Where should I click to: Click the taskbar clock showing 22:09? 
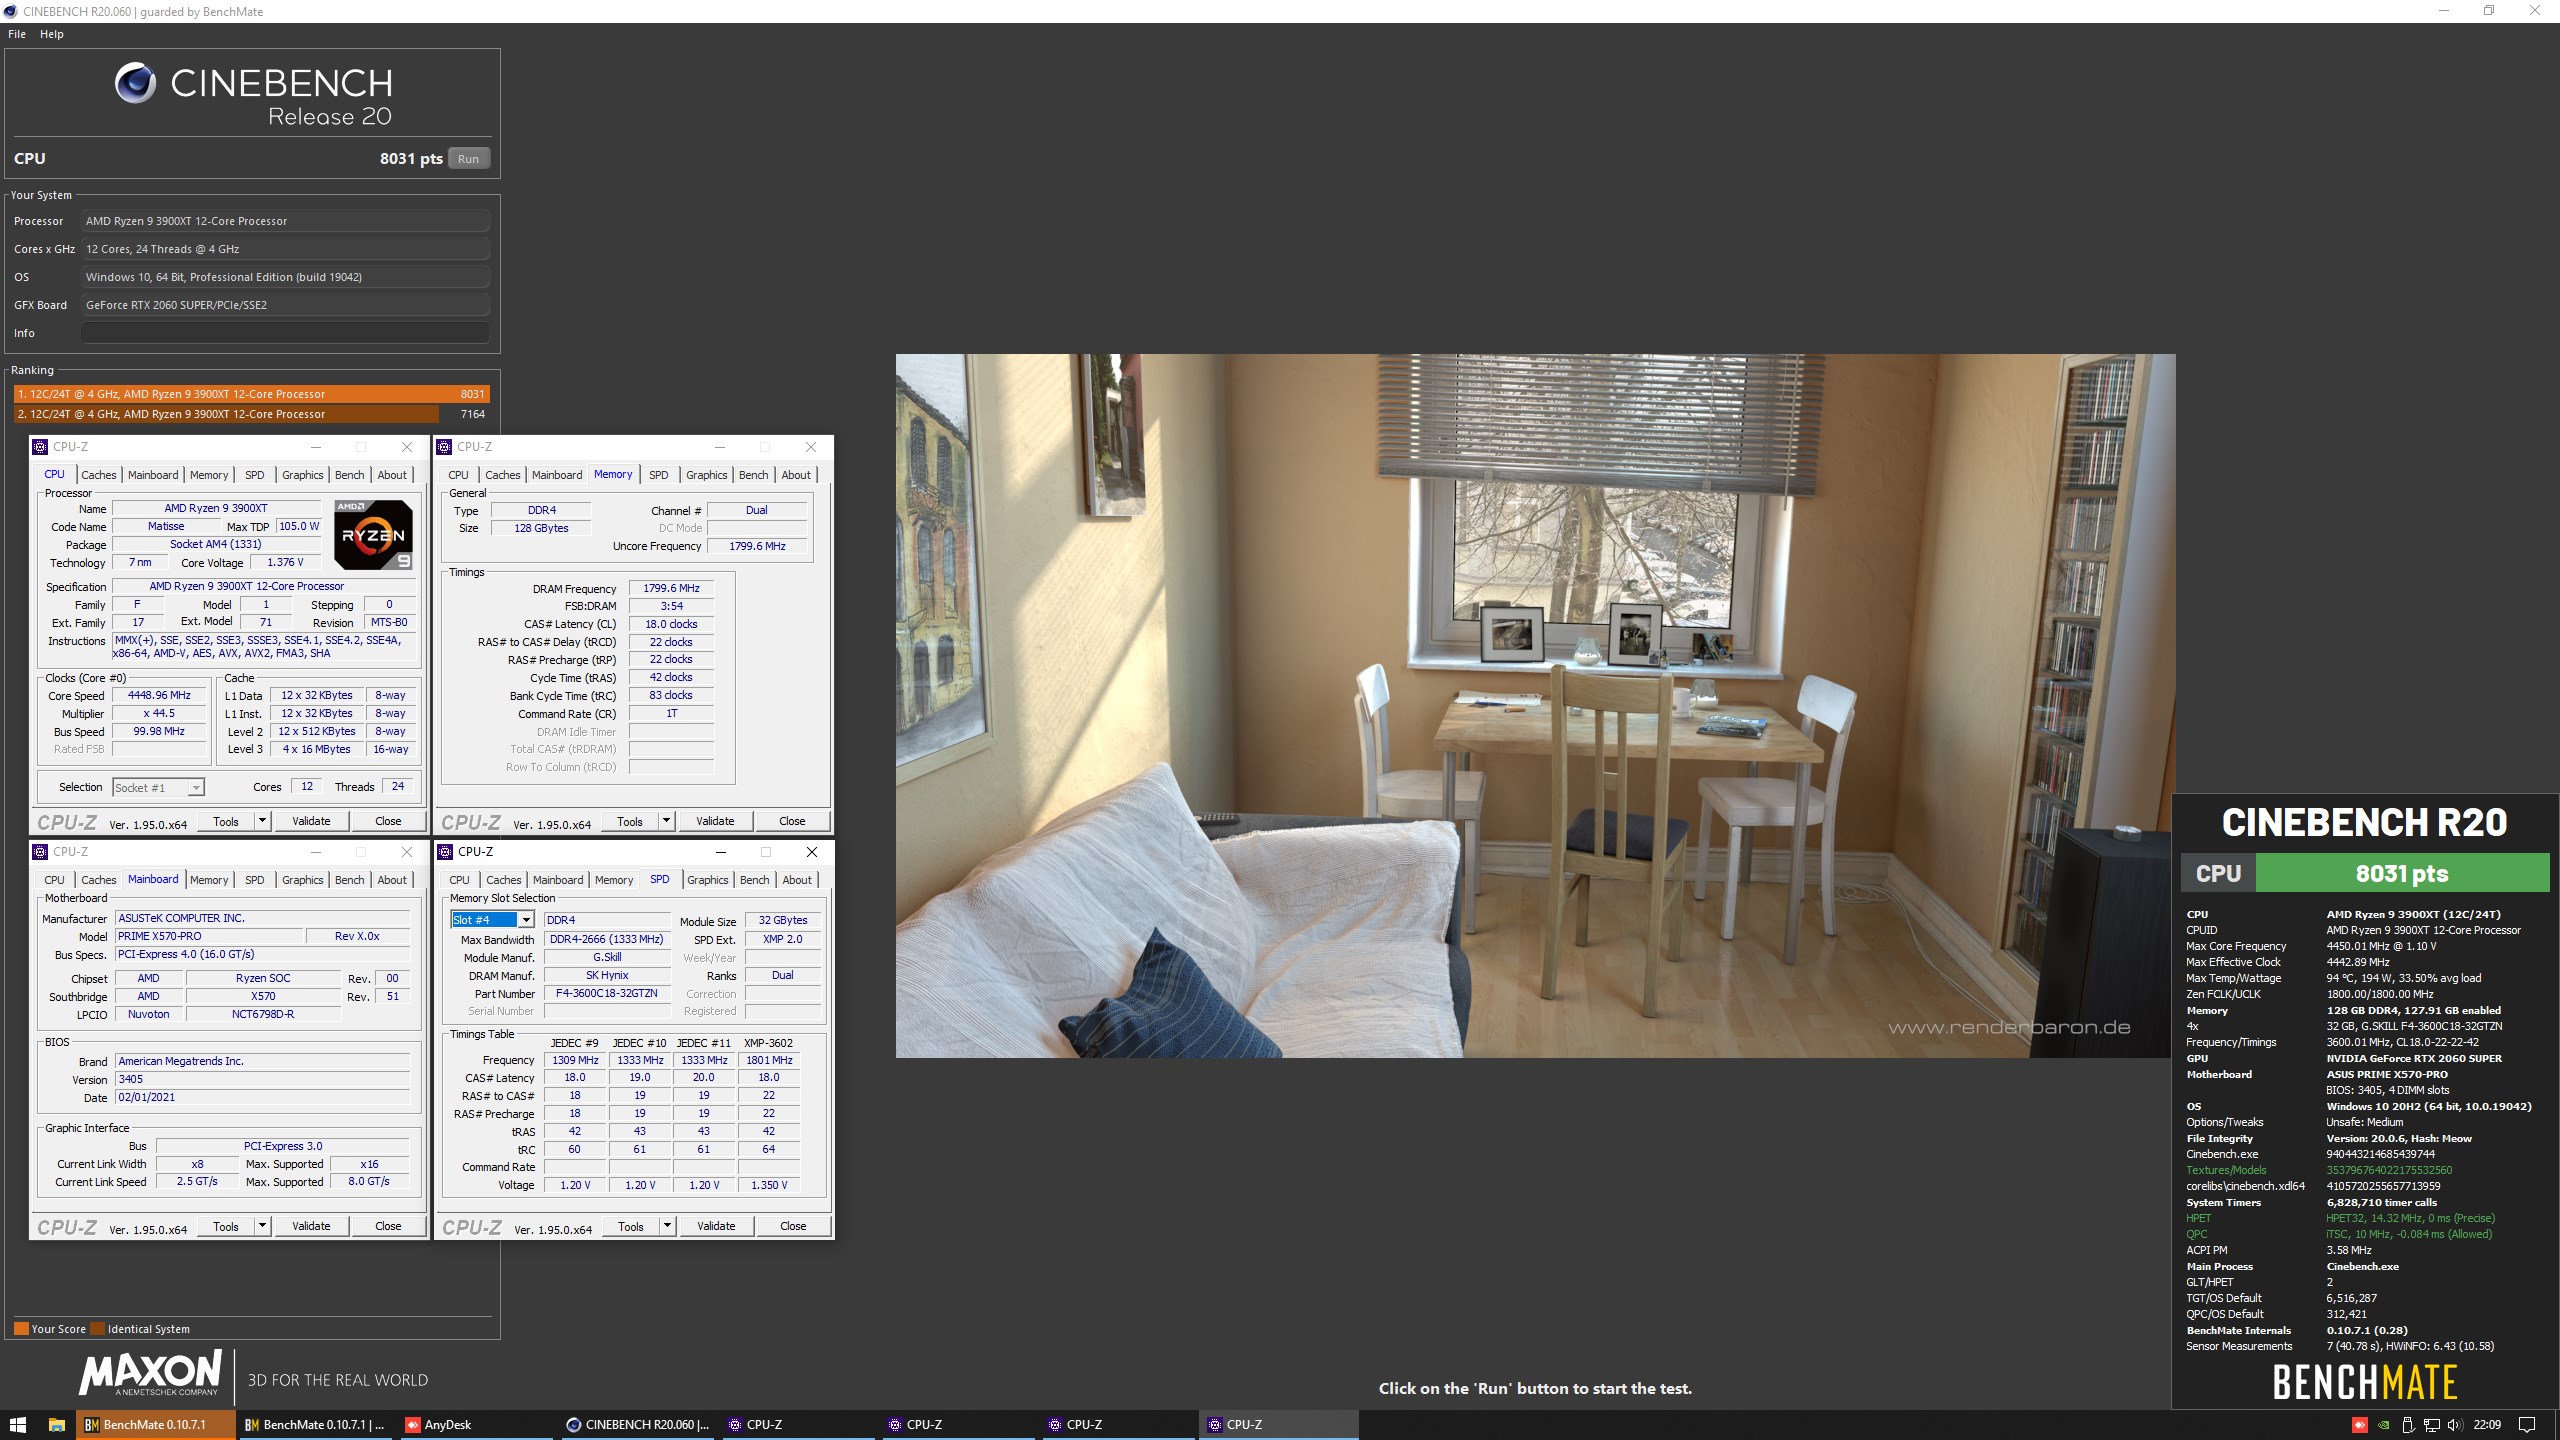(2487, 1425)
